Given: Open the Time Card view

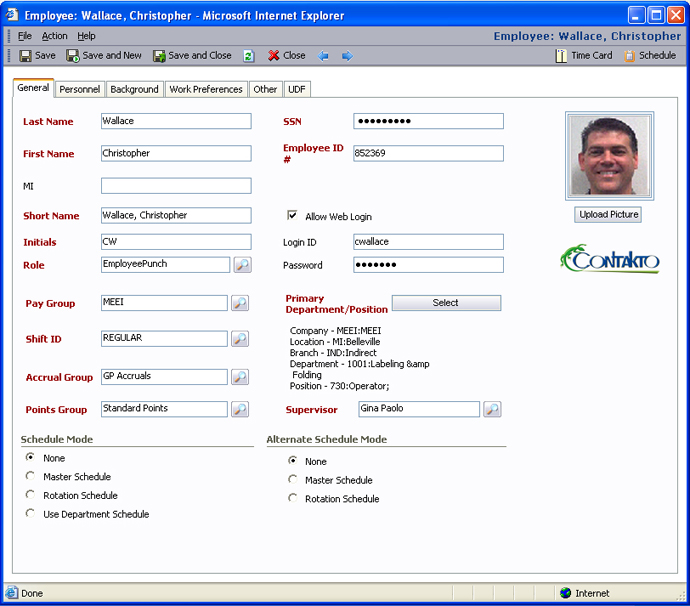Looking at the screenshot, I should click(584, 56).
